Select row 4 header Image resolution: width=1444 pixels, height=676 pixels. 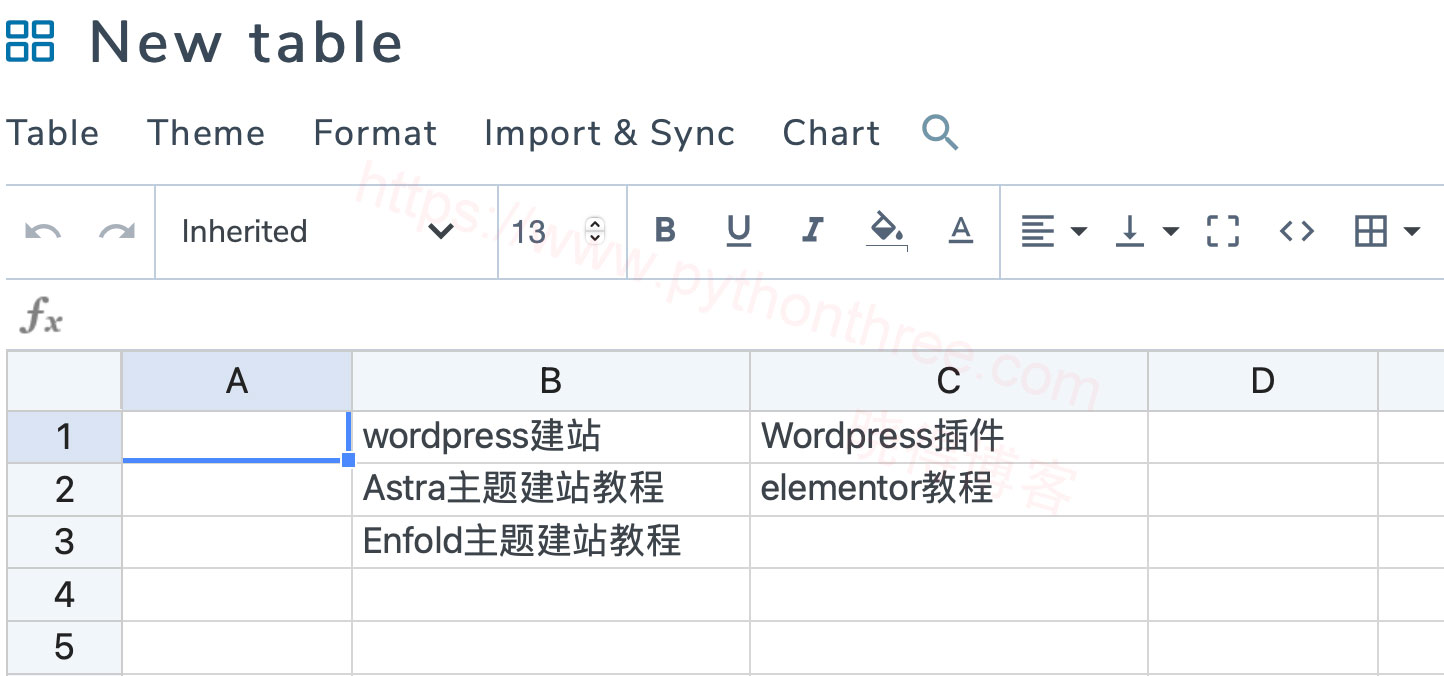(x=64, y=595)
